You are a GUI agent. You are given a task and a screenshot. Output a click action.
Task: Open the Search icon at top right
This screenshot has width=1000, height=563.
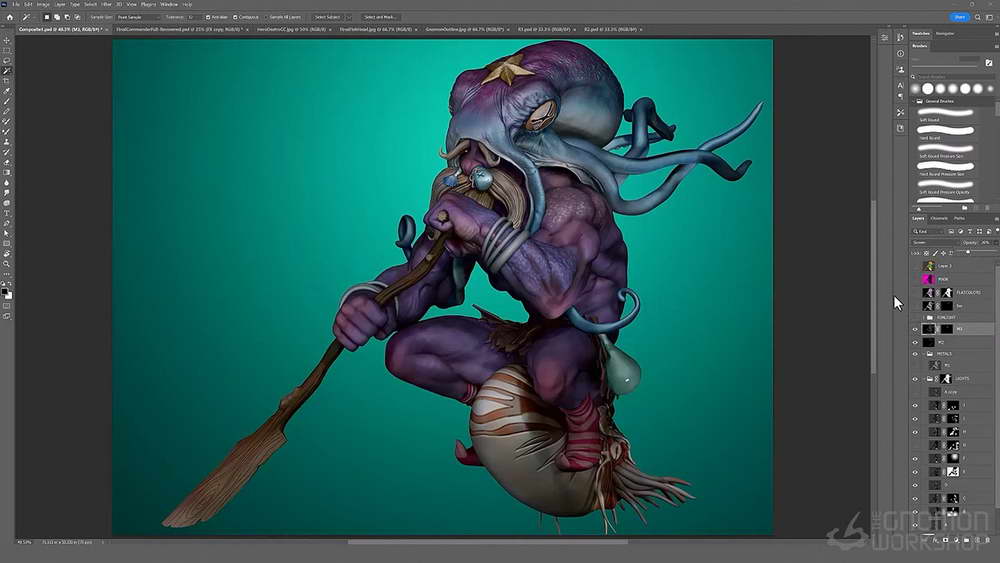(978, 17)
